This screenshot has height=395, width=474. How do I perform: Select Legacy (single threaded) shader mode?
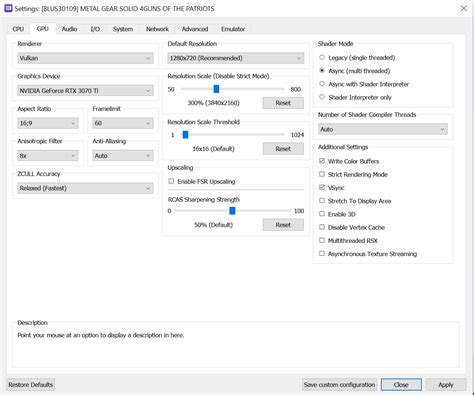pos(357,58)
